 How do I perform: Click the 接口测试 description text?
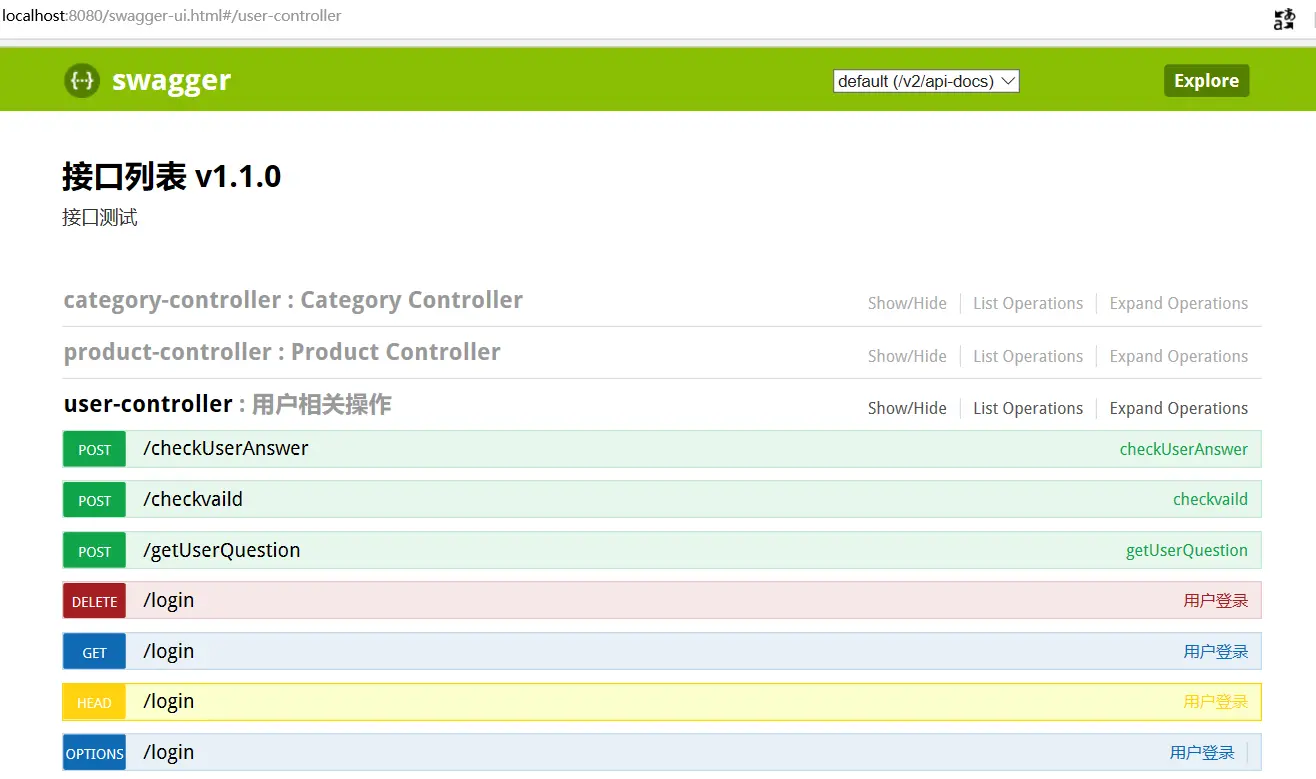click(100, 217)
